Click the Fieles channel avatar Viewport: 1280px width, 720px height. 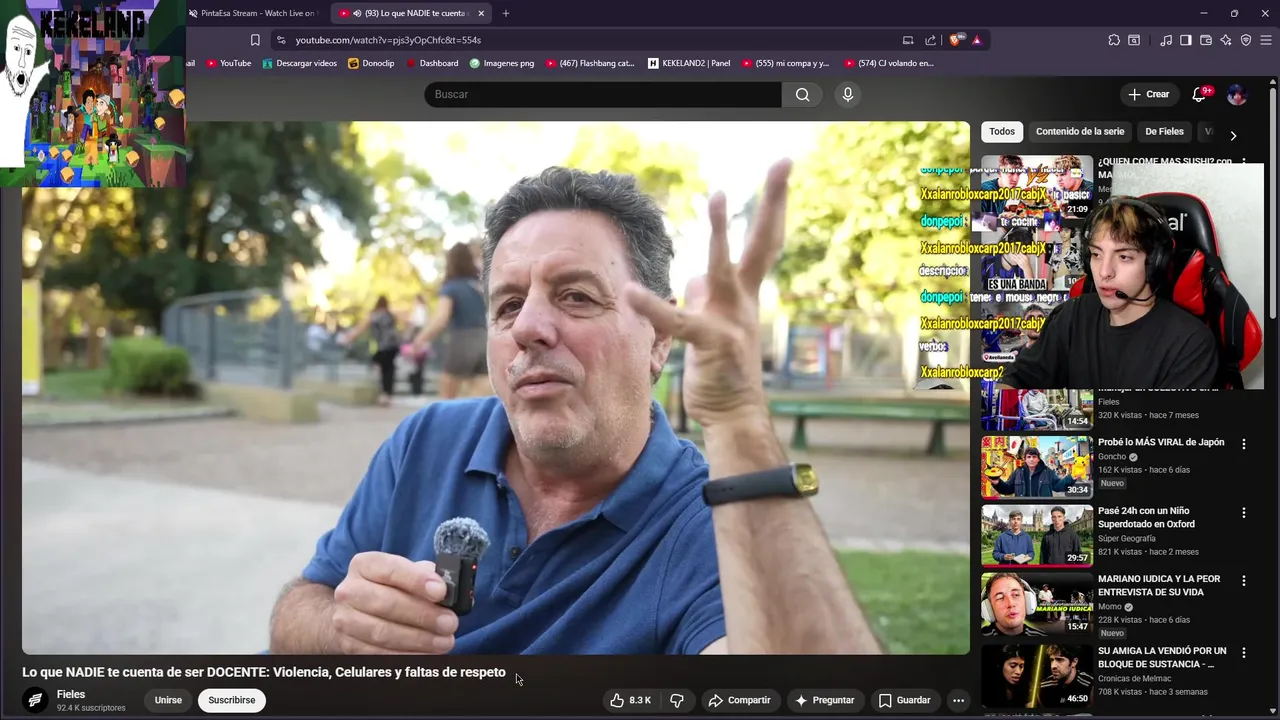point(36,700)
